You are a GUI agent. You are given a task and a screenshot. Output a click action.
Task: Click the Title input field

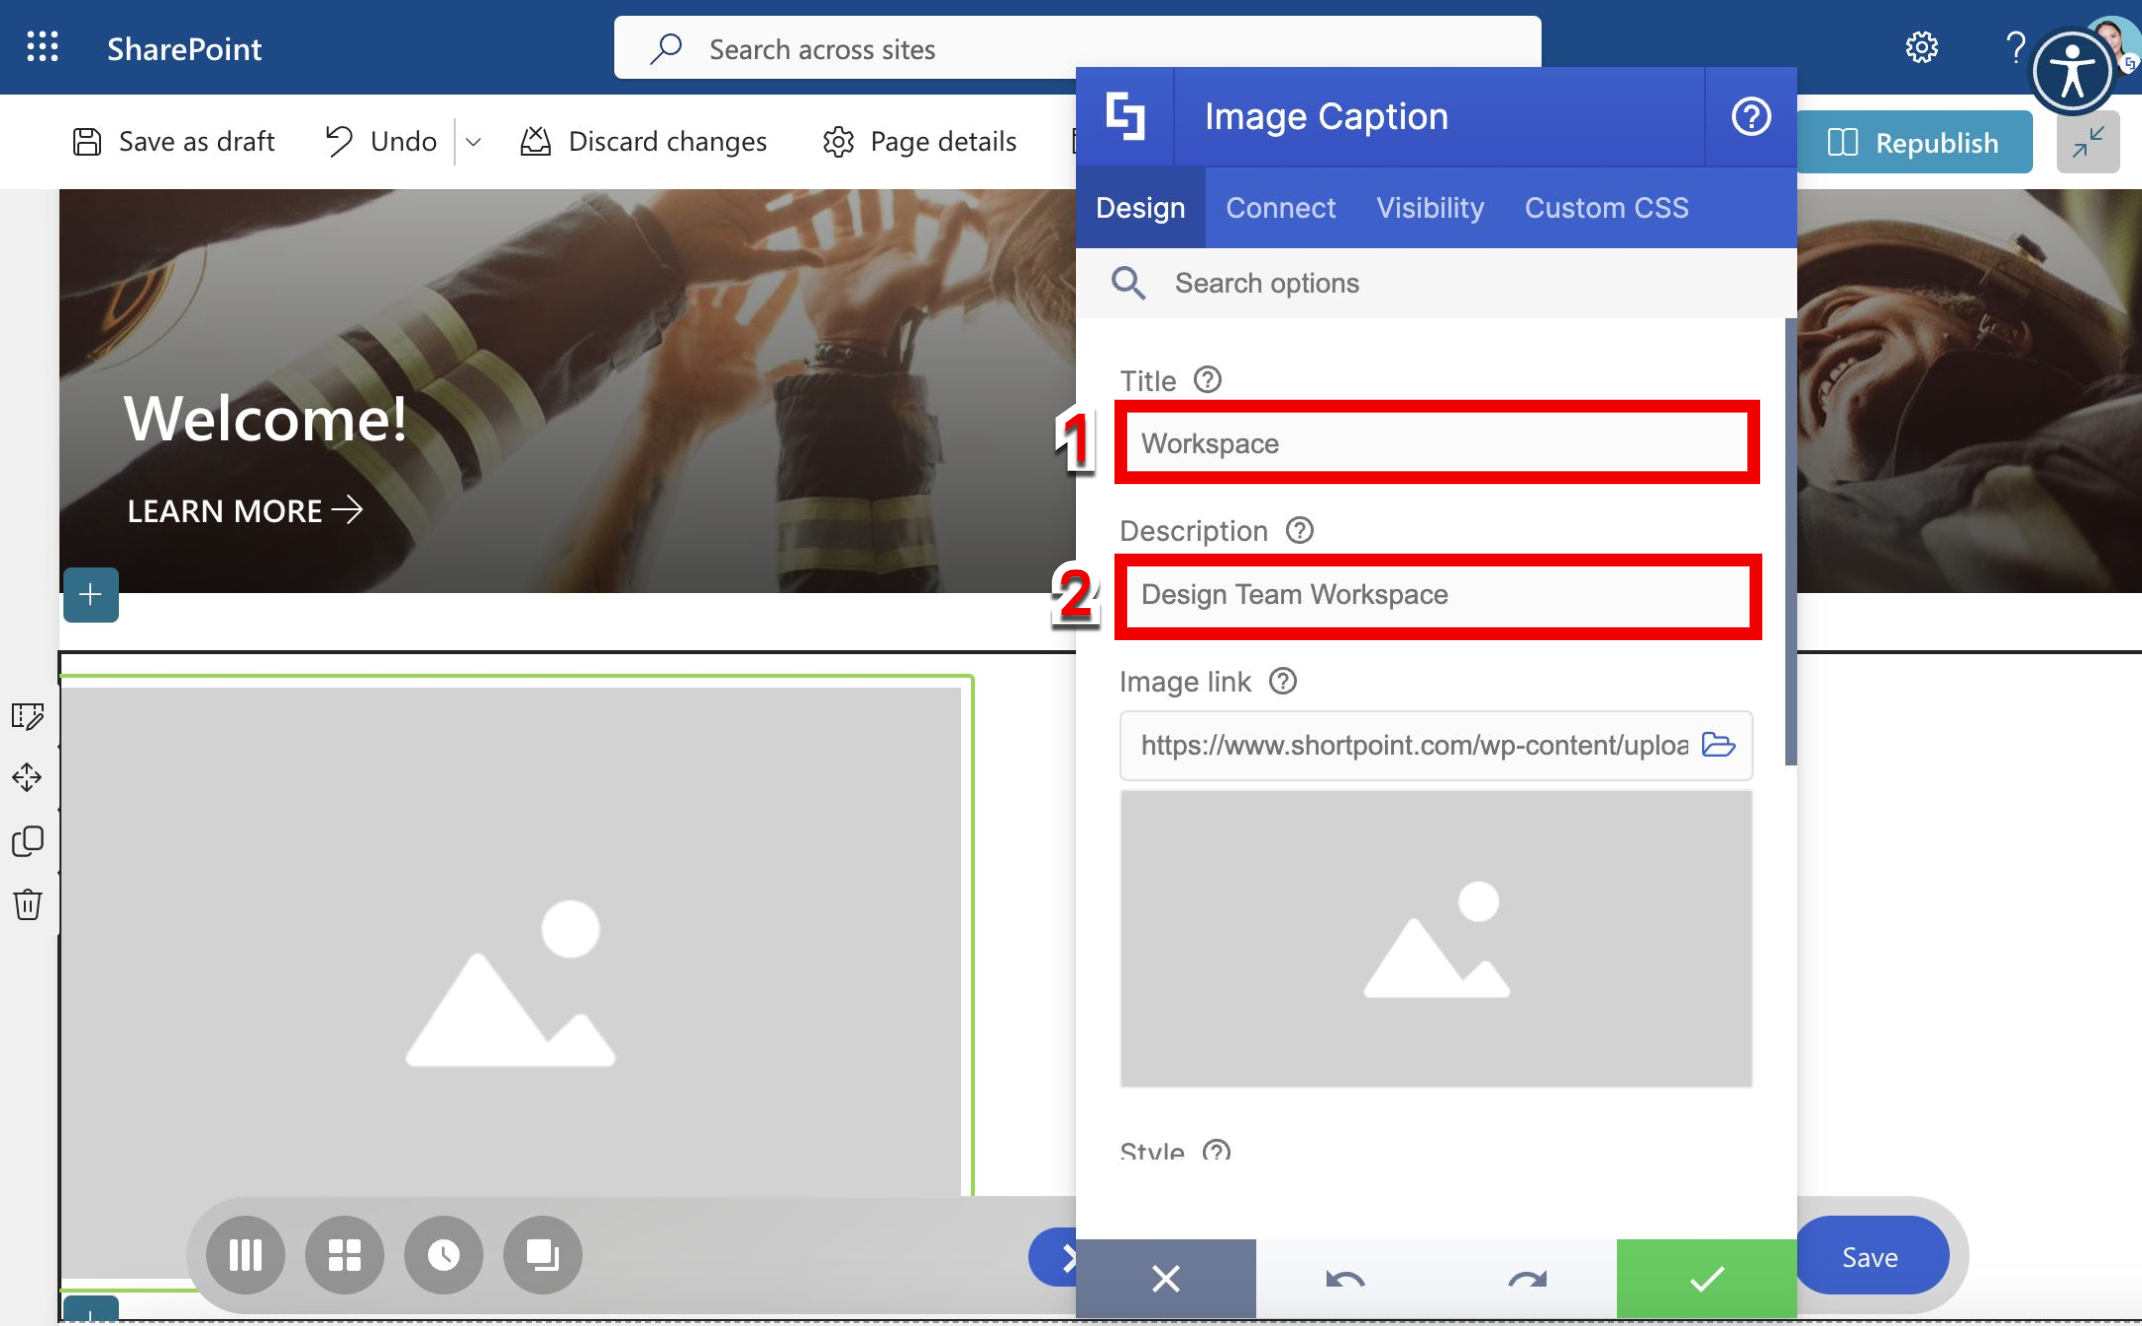click(x=1436, y=443)
